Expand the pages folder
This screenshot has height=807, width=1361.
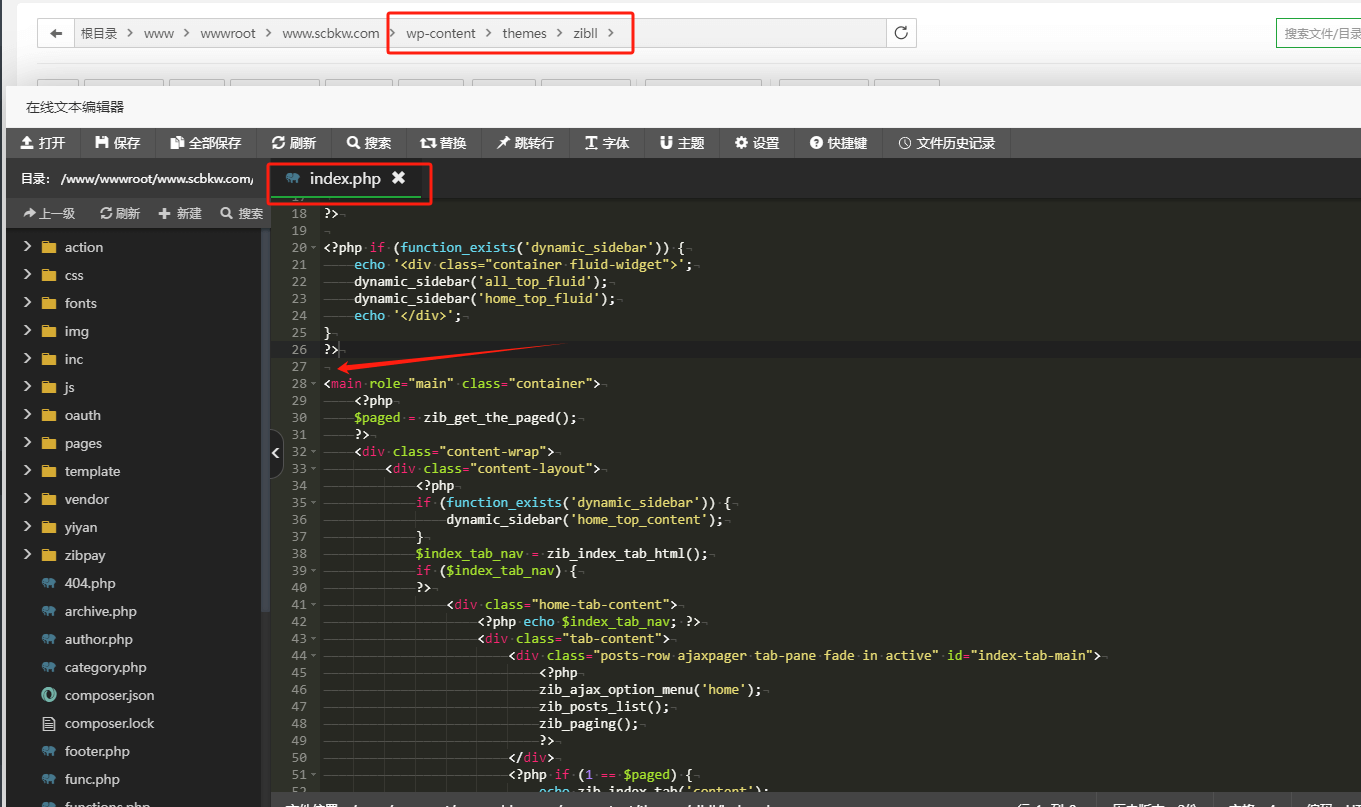coord(27,443)
